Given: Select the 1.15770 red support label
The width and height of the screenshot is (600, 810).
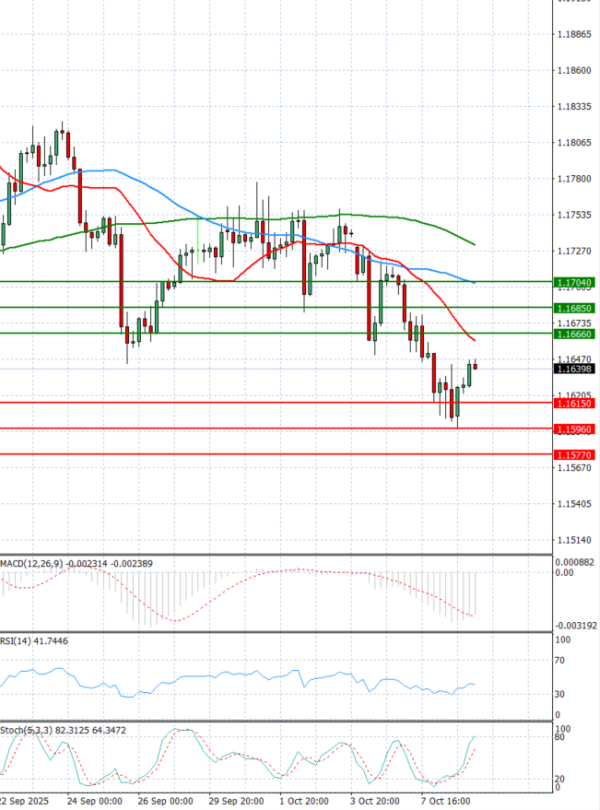Looking at the screenshot, I should (575, 455).
